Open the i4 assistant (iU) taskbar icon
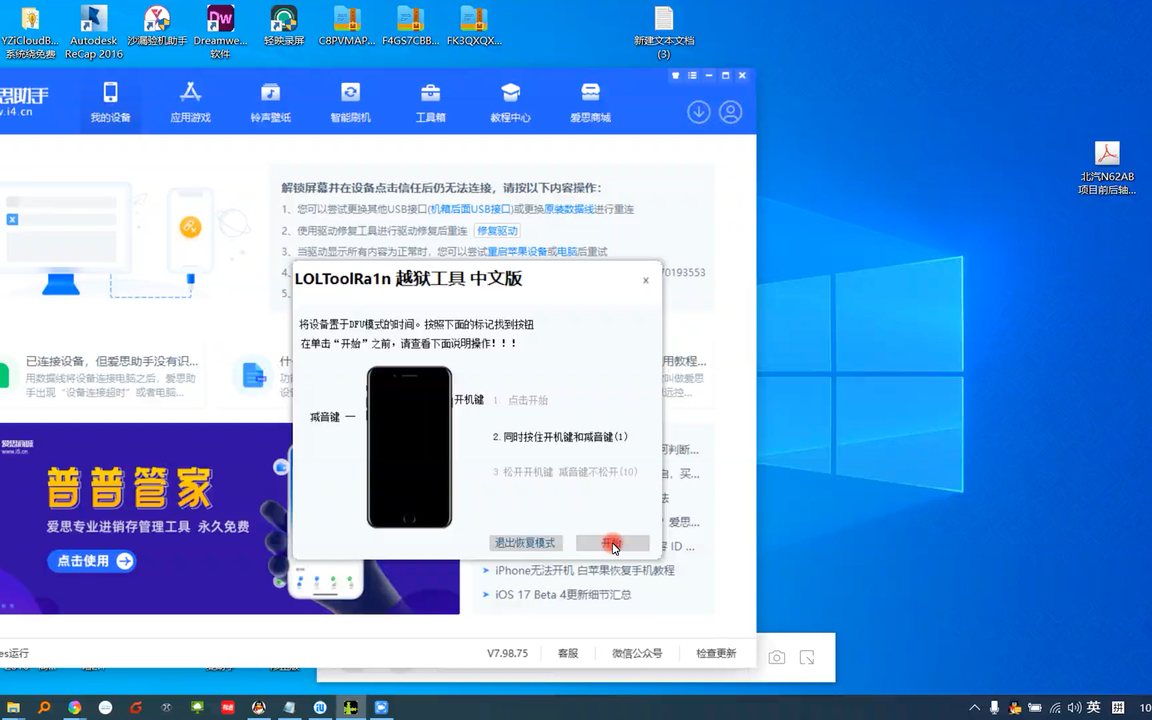Viewport: 1152px width, 720px height. point(320,708)
